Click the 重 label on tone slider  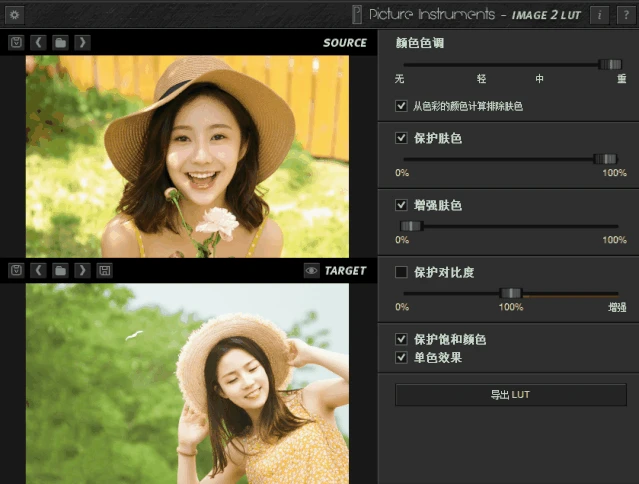coord(621,78)
